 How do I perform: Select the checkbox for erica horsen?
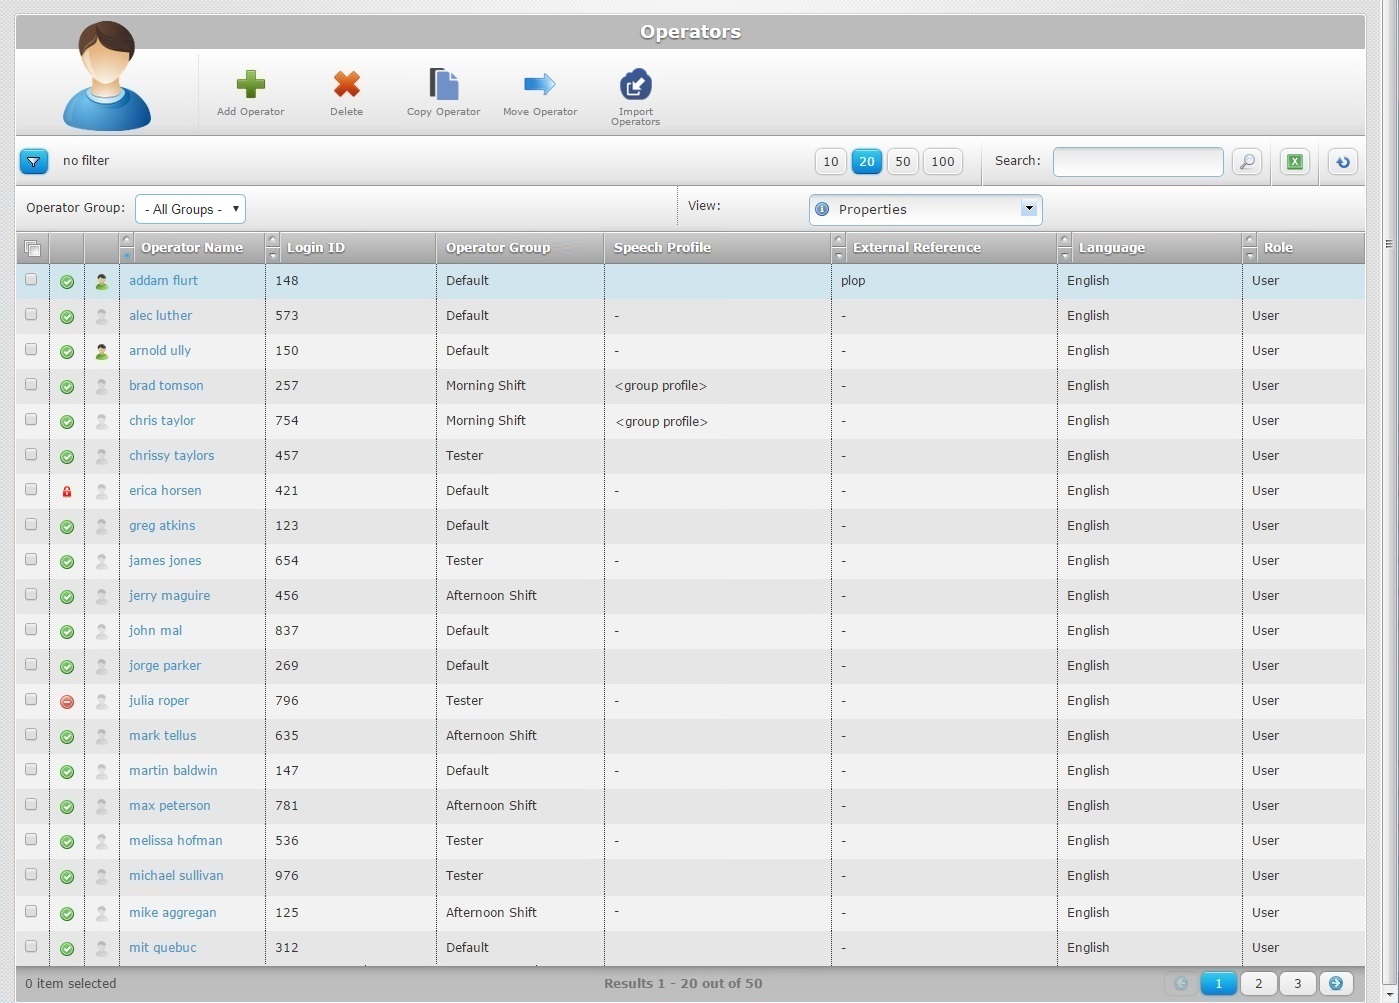(x=31, y=490)
